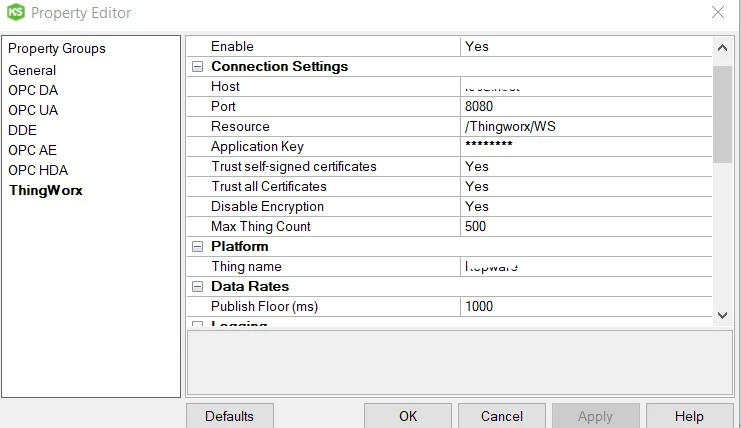
Task: Edit the Thing name value field
Action: point(586,266)
